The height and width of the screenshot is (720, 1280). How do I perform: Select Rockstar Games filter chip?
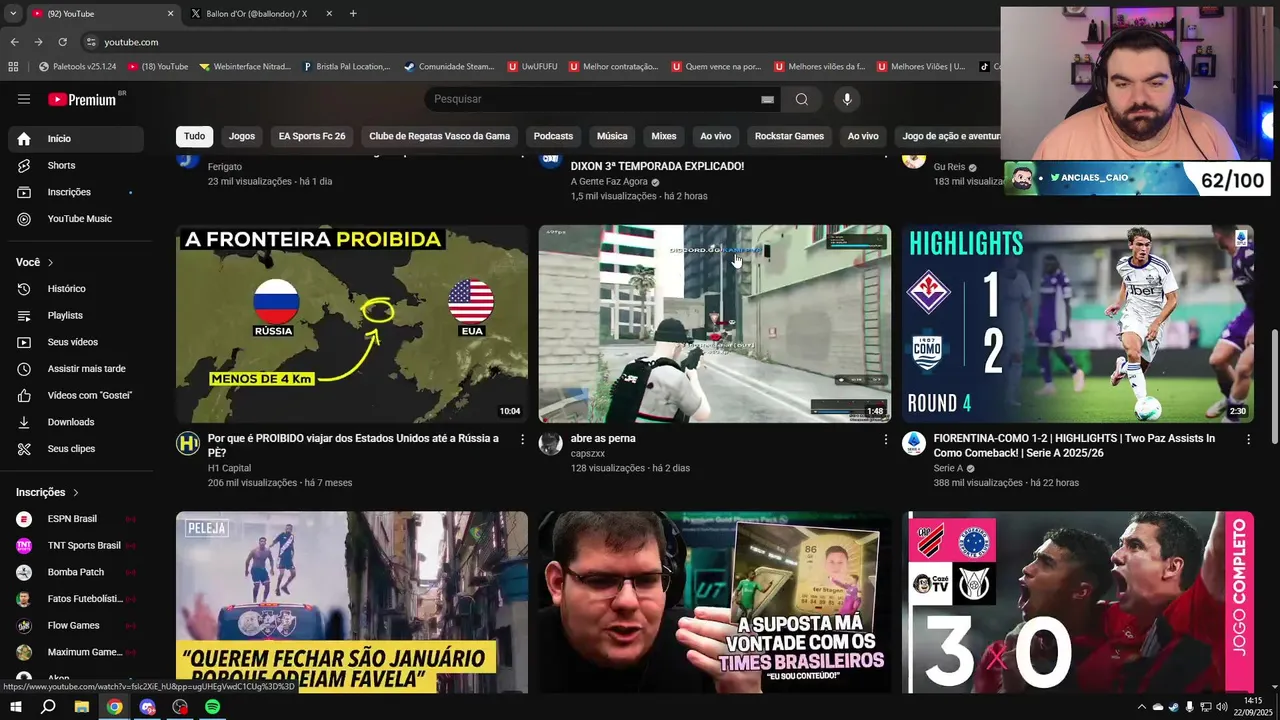pyautogui.click(x=789, y=136)
